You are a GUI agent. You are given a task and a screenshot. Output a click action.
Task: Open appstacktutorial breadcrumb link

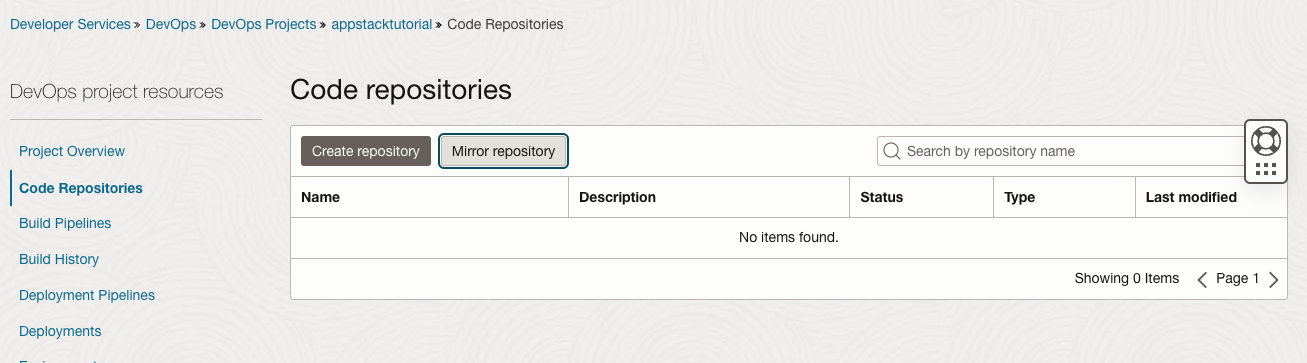click(x=383, y=23)
